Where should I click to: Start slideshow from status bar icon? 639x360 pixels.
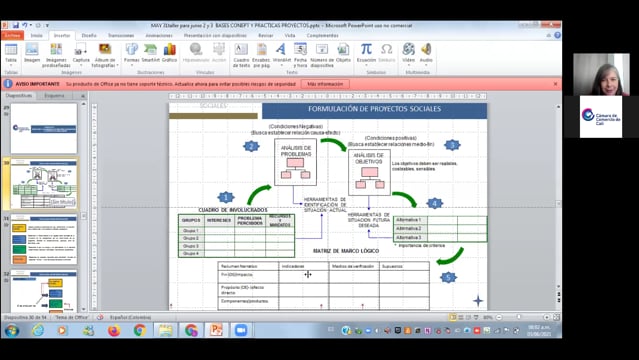tap(476, 317)
